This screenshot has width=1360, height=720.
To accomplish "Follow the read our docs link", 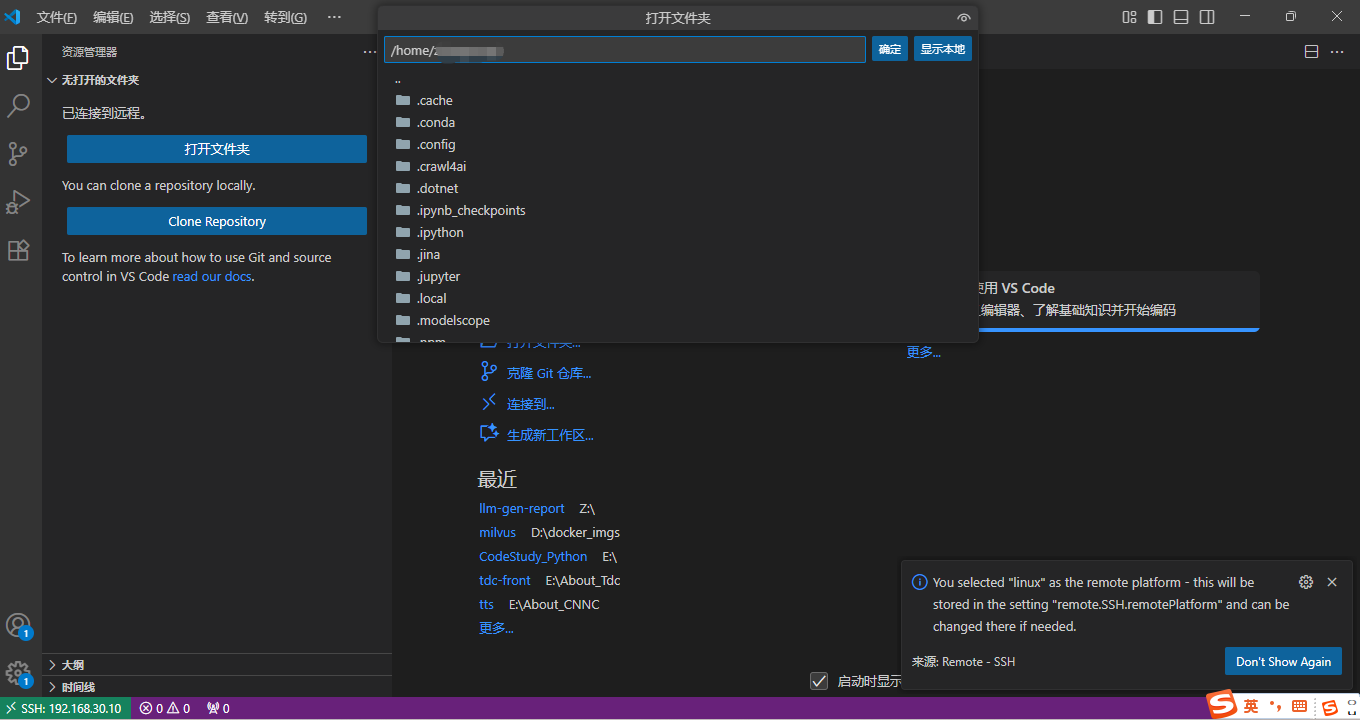I will (212, 276).
